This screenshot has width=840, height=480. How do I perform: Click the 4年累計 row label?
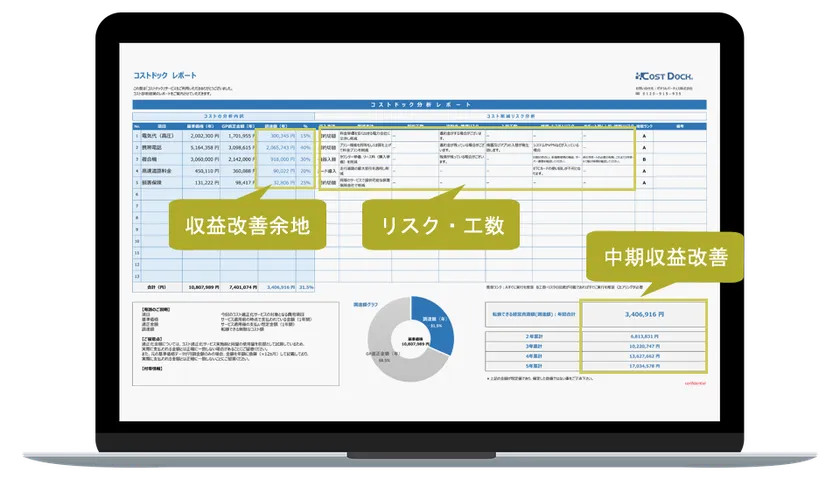point(533,356)
